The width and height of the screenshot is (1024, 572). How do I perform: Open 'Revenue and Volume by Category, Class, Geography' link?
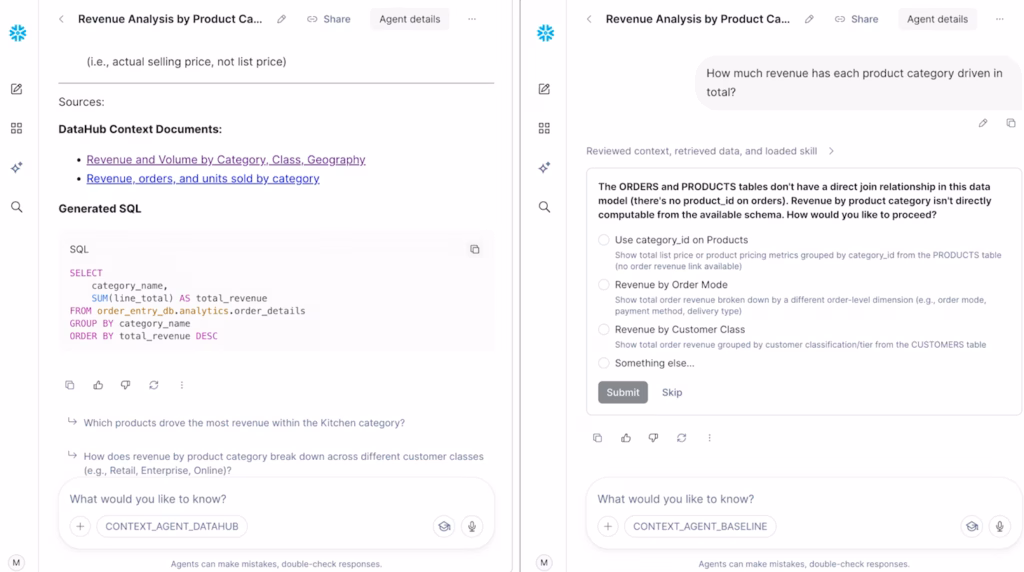pyautogui.click(x=226, y=159)
